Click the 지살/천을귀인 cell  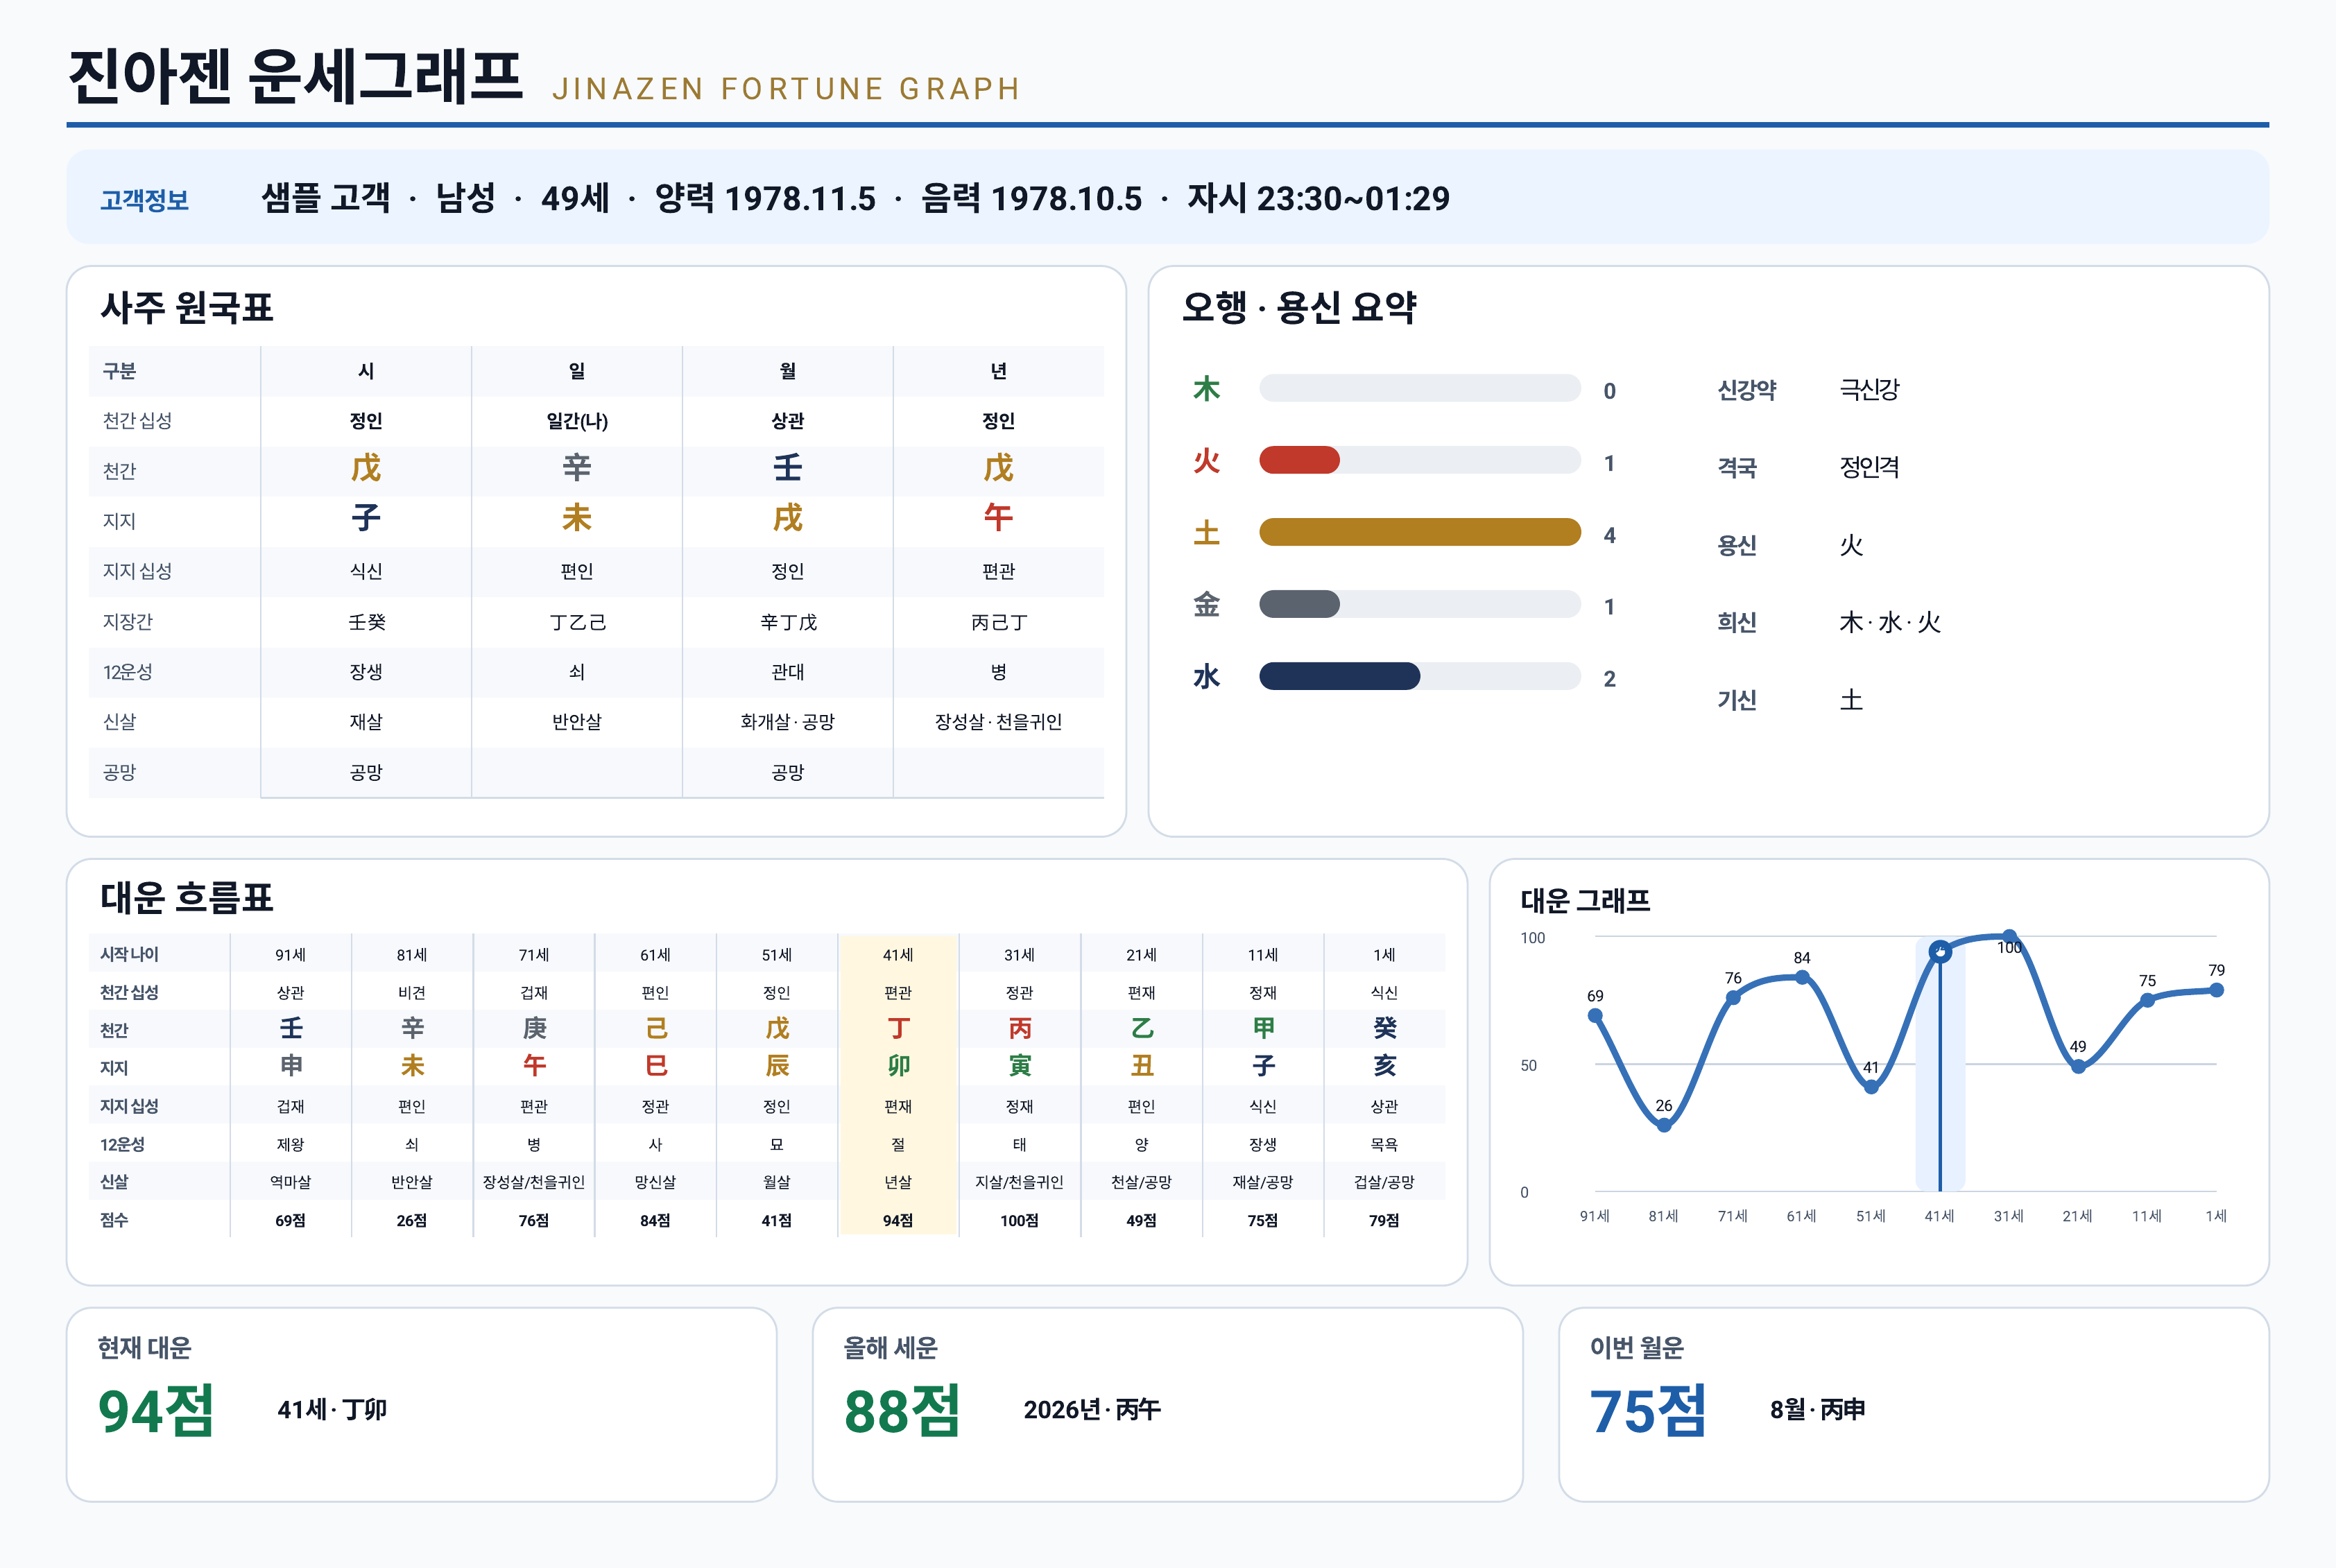1019,1182
